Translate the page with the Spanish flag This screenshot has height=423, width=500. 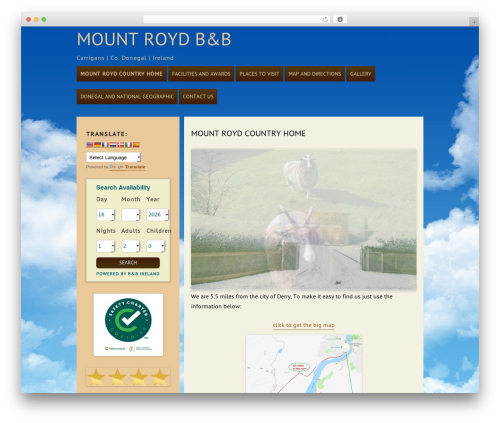pyautogui.click(x=136, y=145)
